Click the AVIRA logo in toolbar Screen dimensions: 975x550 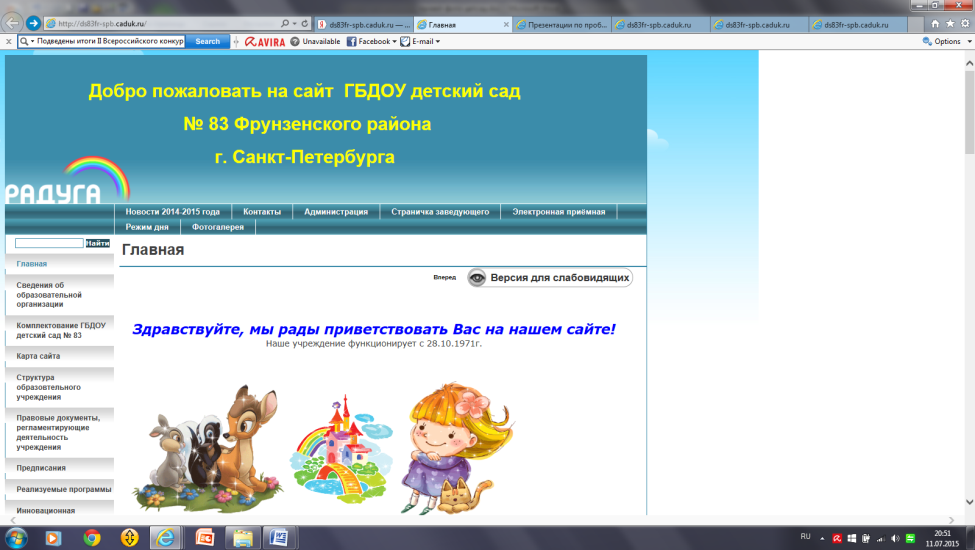coord(265,42)
